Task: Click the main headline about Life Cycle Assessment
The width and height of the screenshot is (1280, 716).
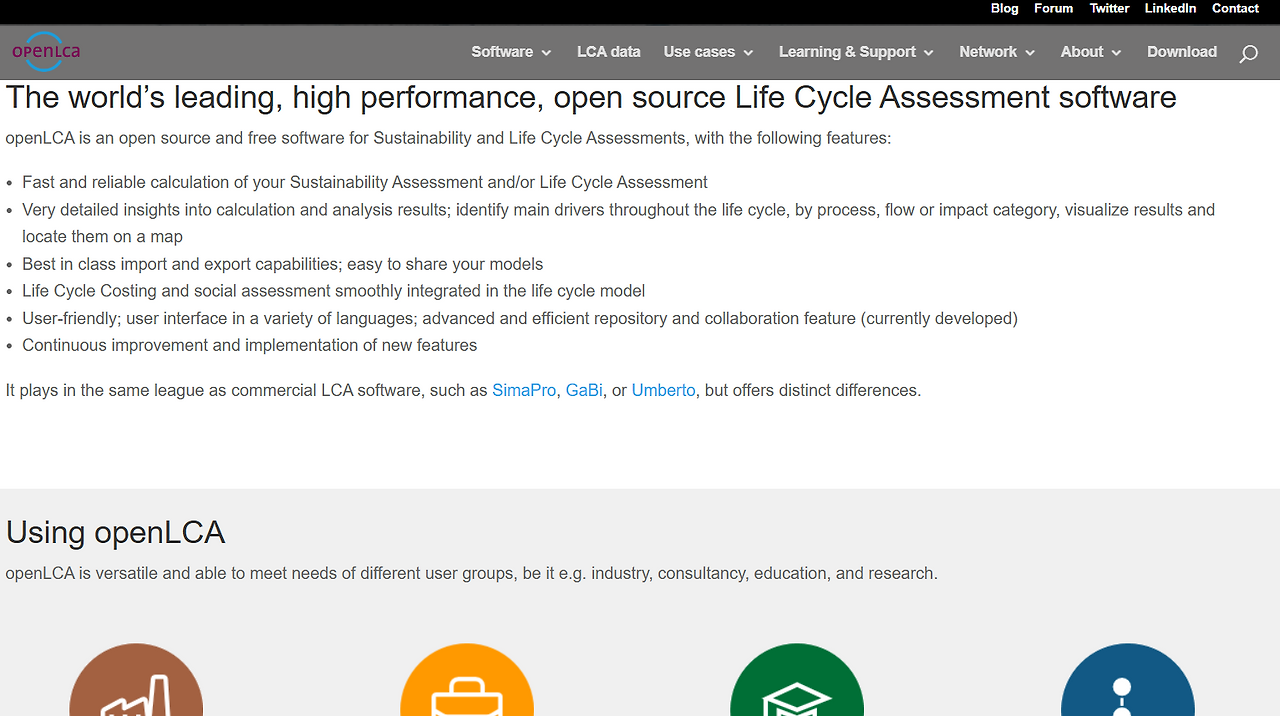Action: click(x=591, y=98)
